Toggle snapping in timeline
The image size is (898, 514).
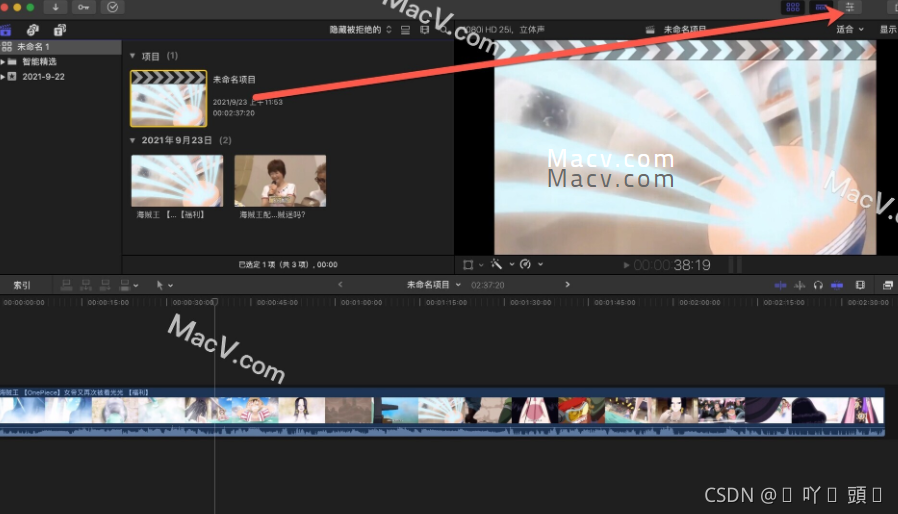coord(837,285)
